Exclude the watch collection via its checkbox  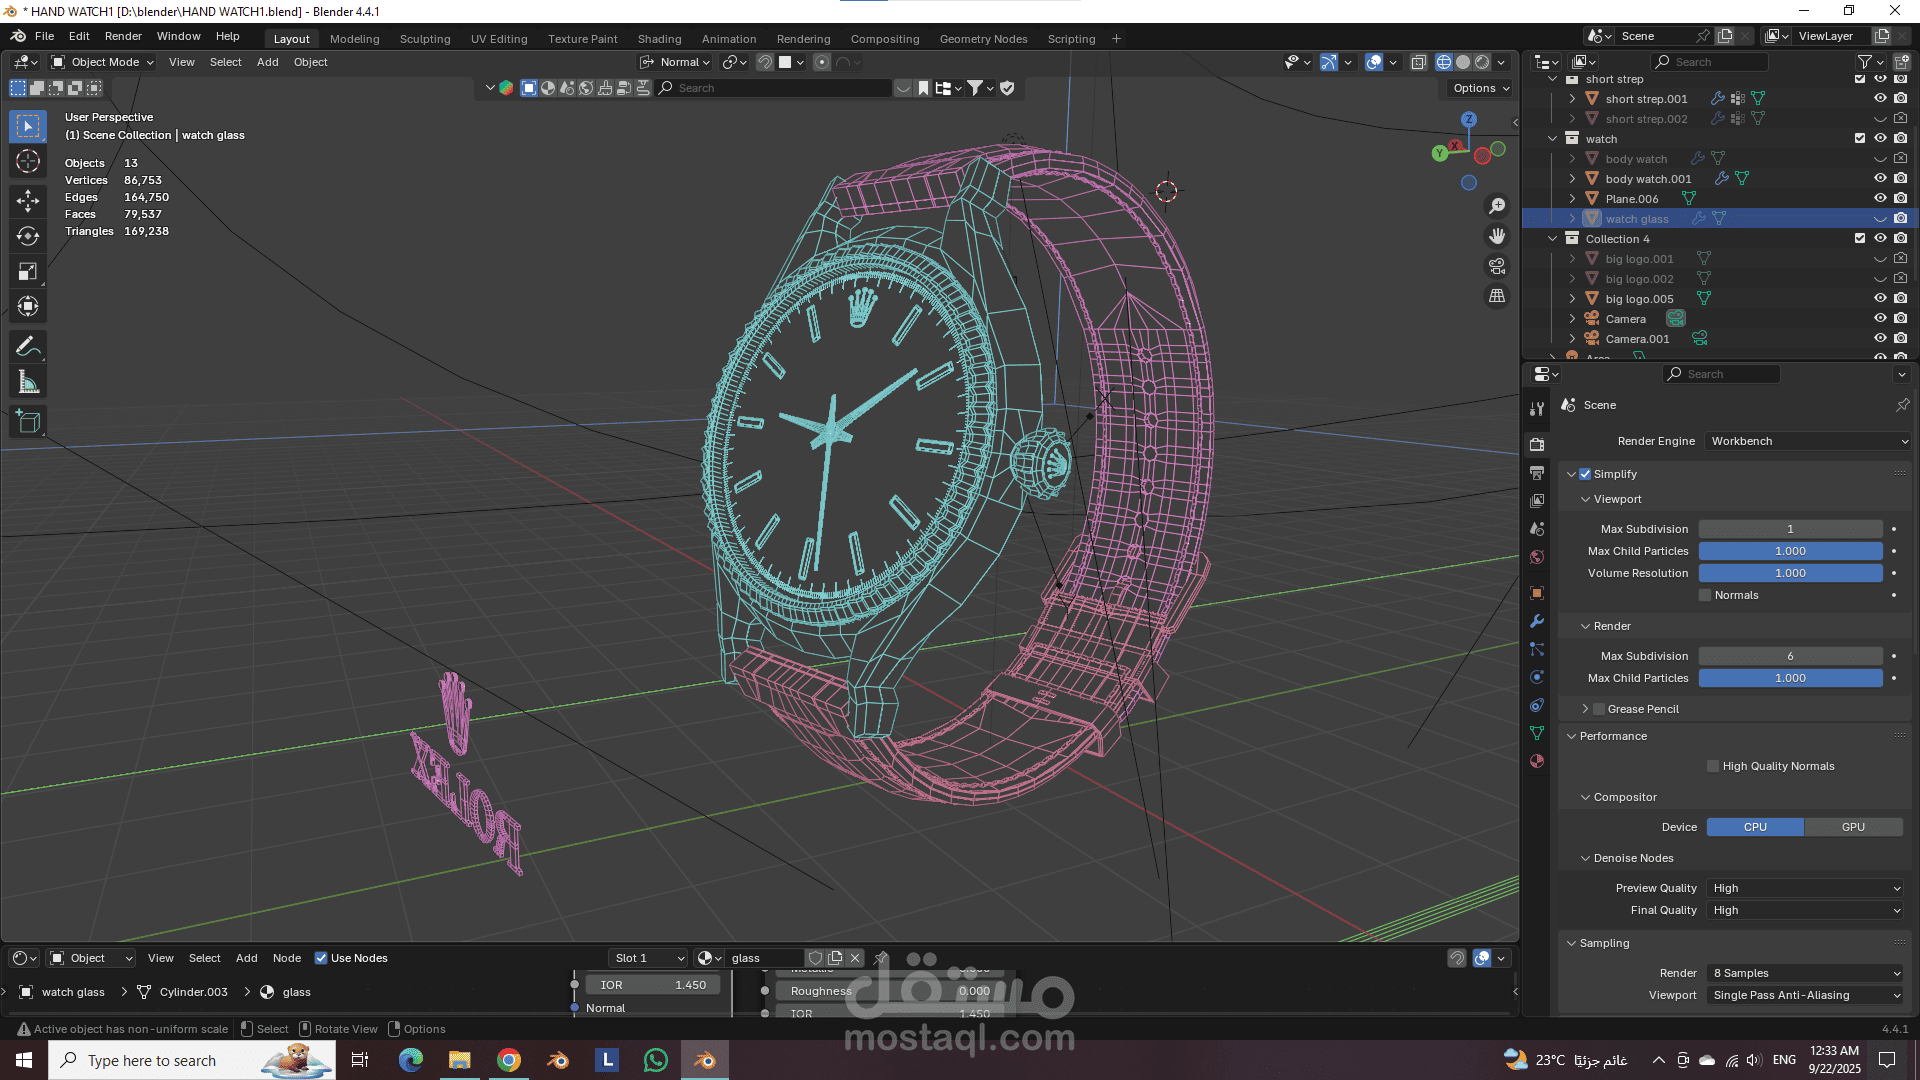pos(1860,138)
